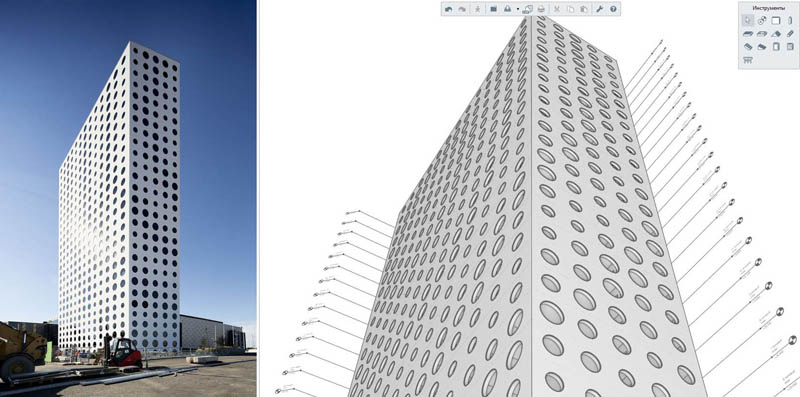Choose the window rectangle tool in Инструменты
The height and width of the screenshot is (397, 800).
click(776, 20)
